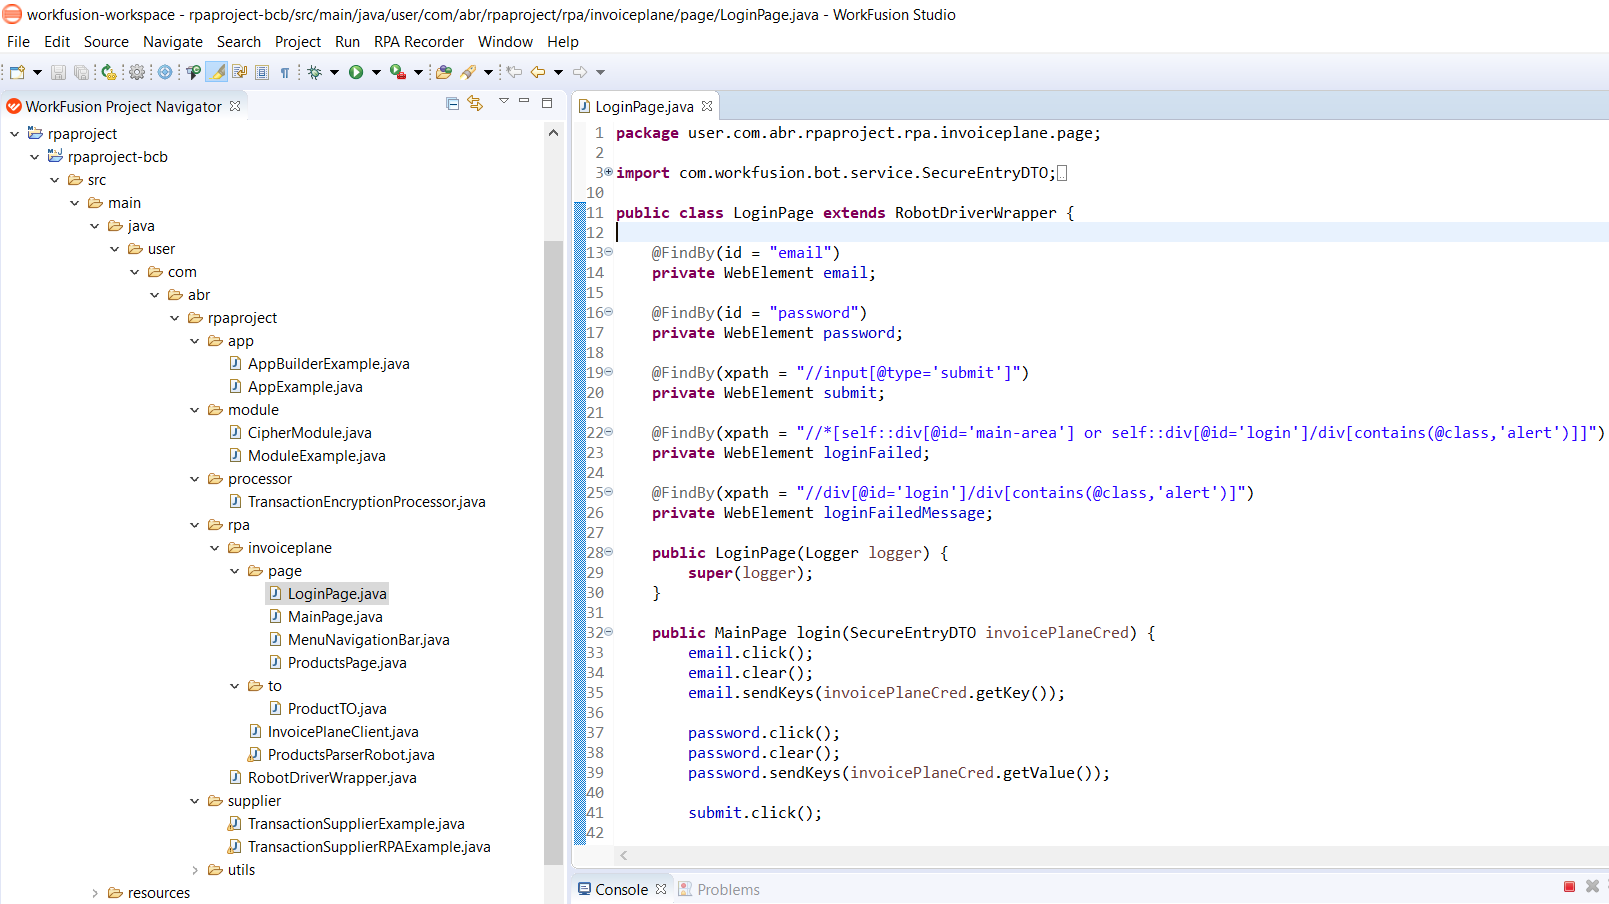Select InvoicePlaneClient.java in the tree
1609x904 pixels.
click(x=343, y=732)
